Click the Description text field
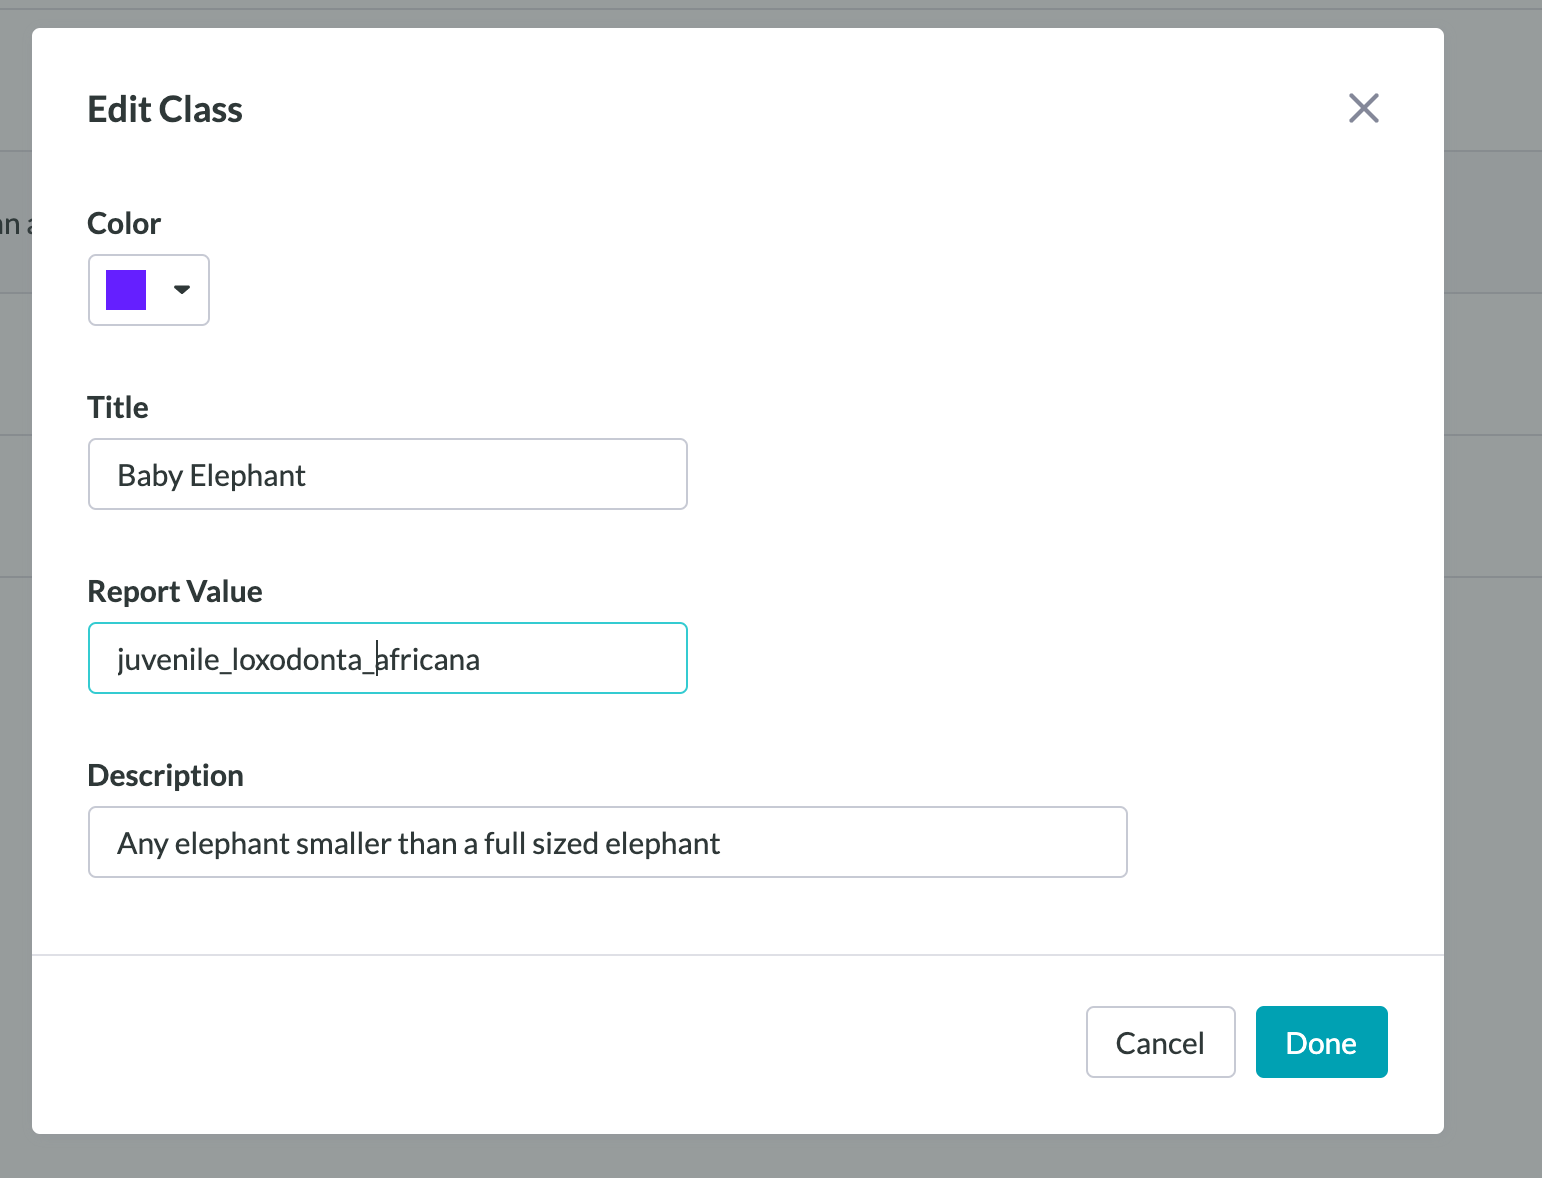 coord(608,842)
